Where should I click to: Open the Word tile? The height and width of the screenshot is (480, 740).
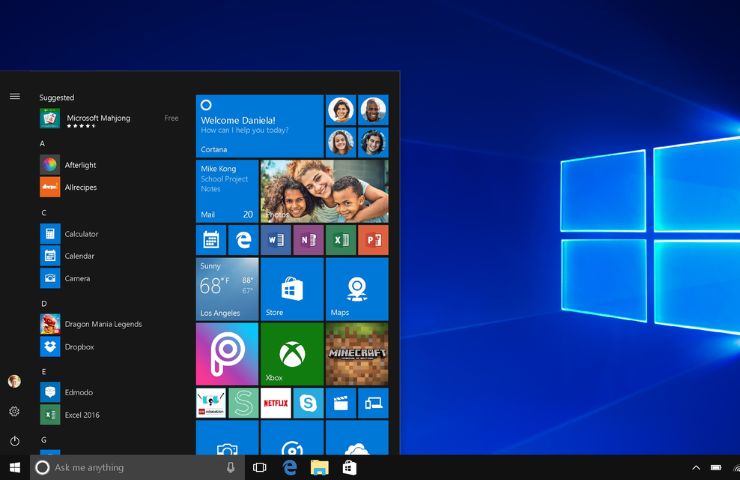click(275, 240)
